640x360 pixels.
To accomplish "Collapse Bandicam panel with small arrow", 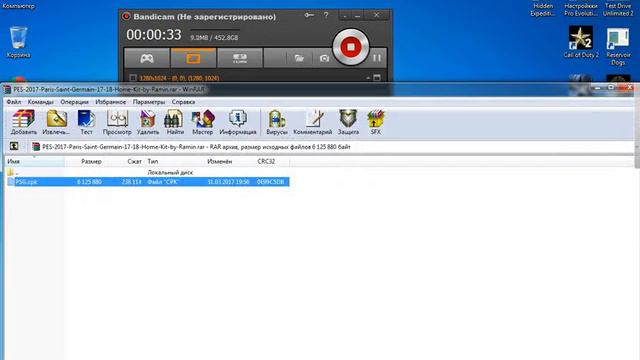I will 368,78.
